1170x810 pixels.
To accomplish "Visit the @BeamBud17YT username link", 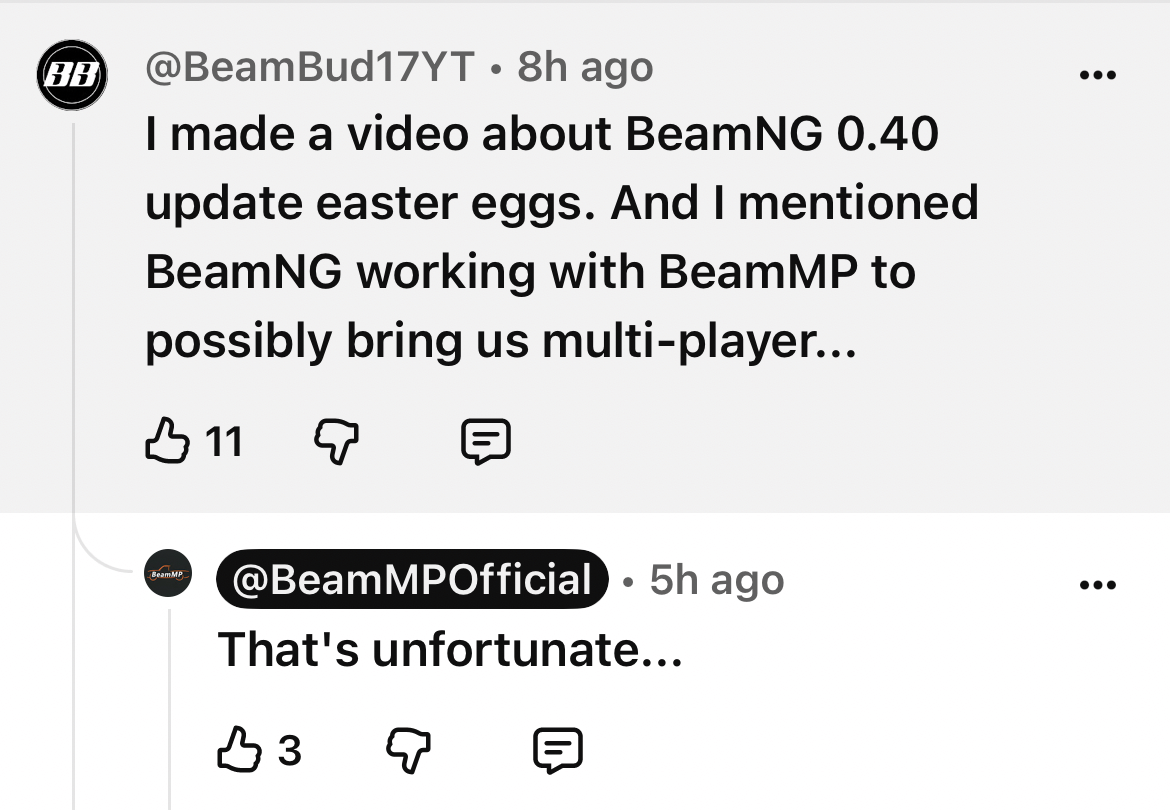I will click(x=310, y=66).
